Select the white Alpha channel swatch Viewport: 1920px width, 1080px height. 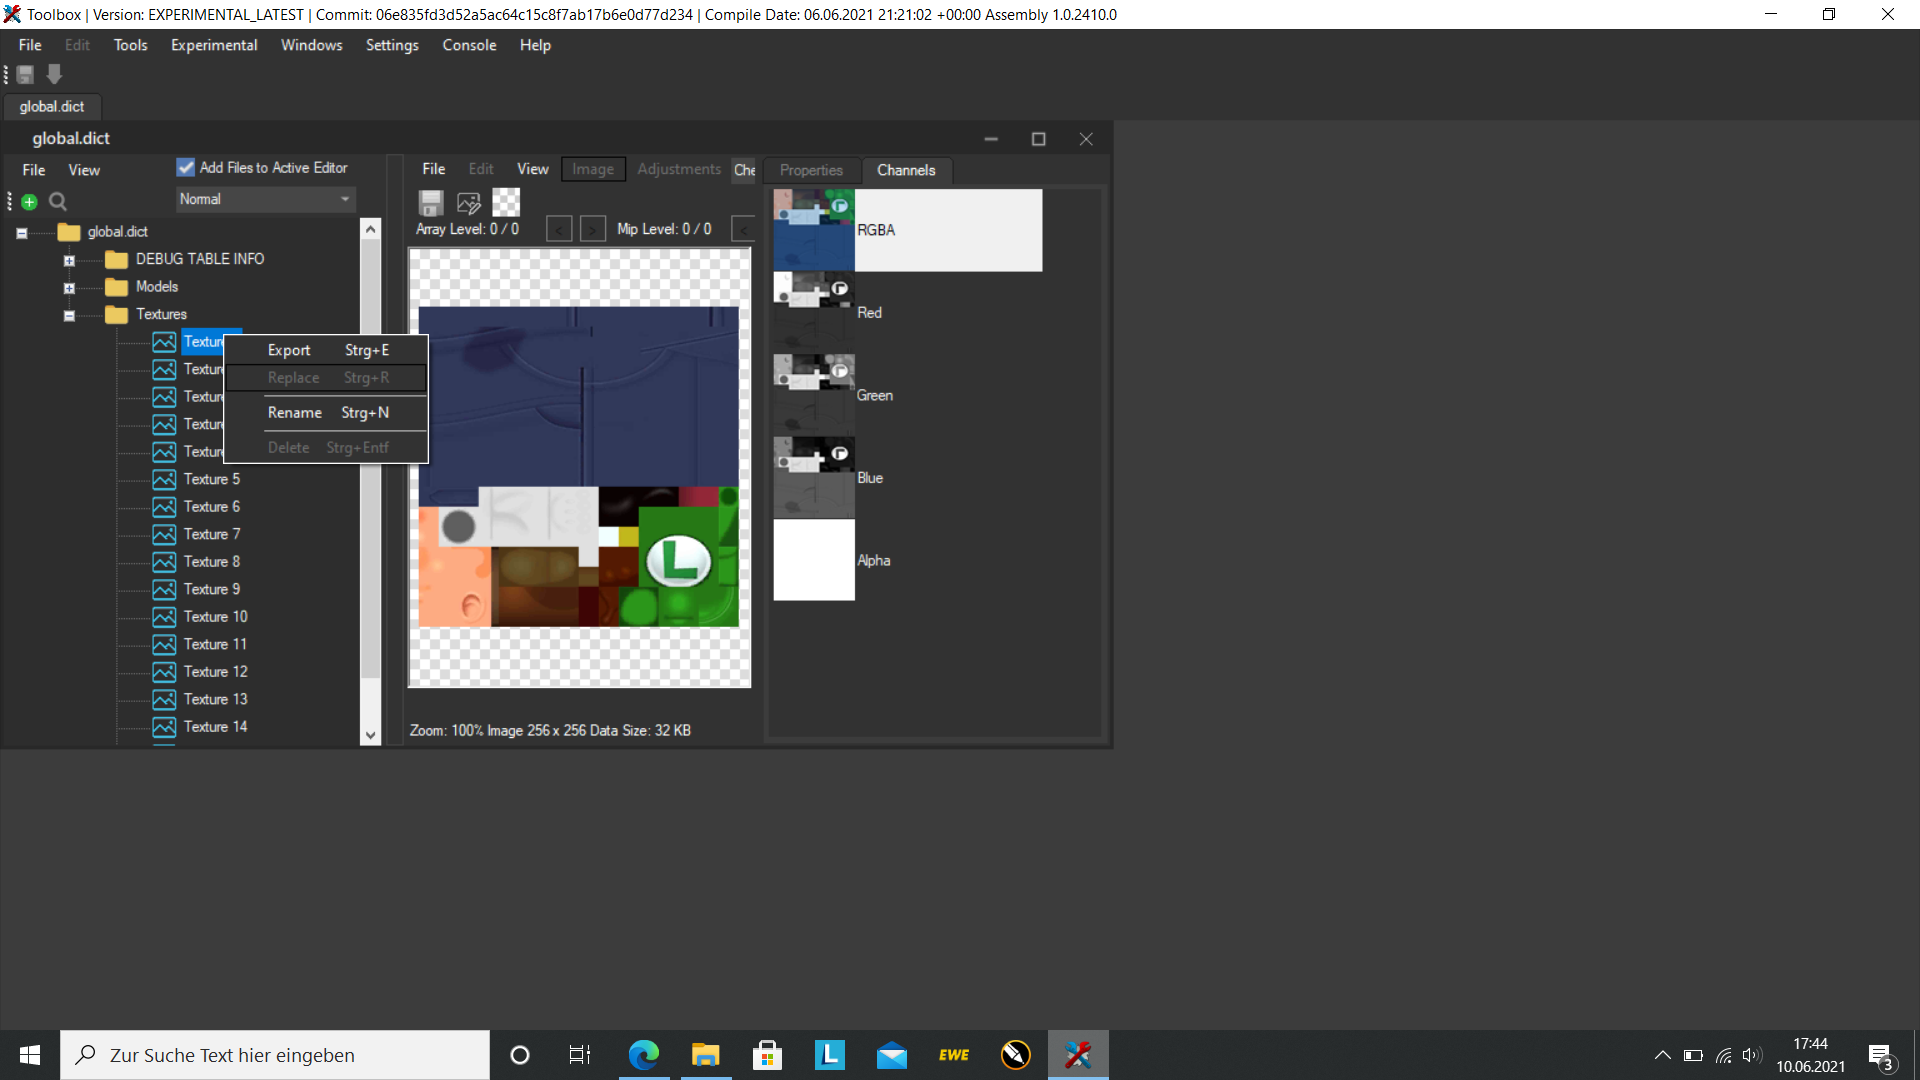[x=813, y=560]
